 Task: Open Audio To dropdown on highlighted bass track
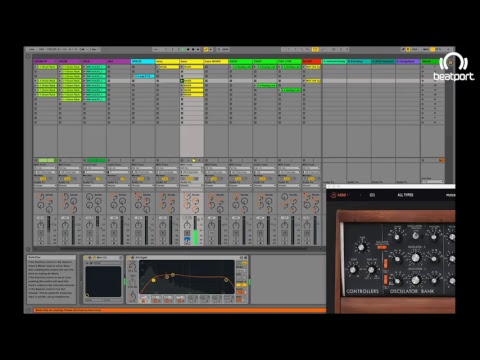[x=192, y=186]
